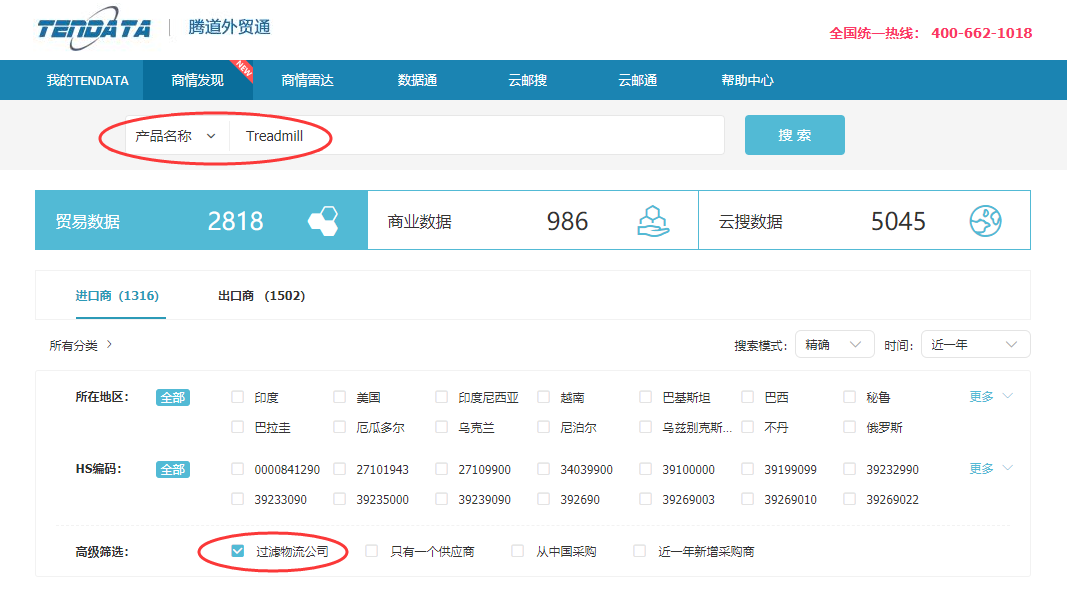Open the 产品名称 search type dropdown

(176, 136)
